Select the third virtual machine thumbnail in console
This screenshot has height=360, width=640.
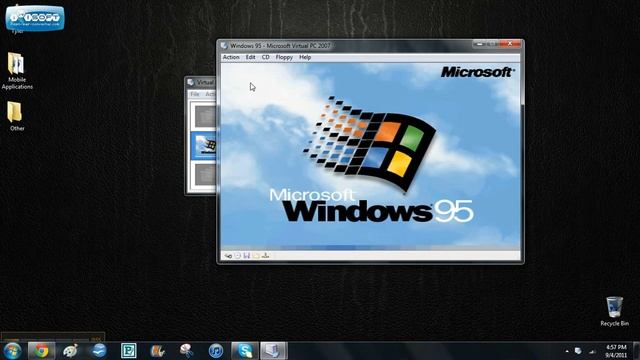[x=204, y=175]
